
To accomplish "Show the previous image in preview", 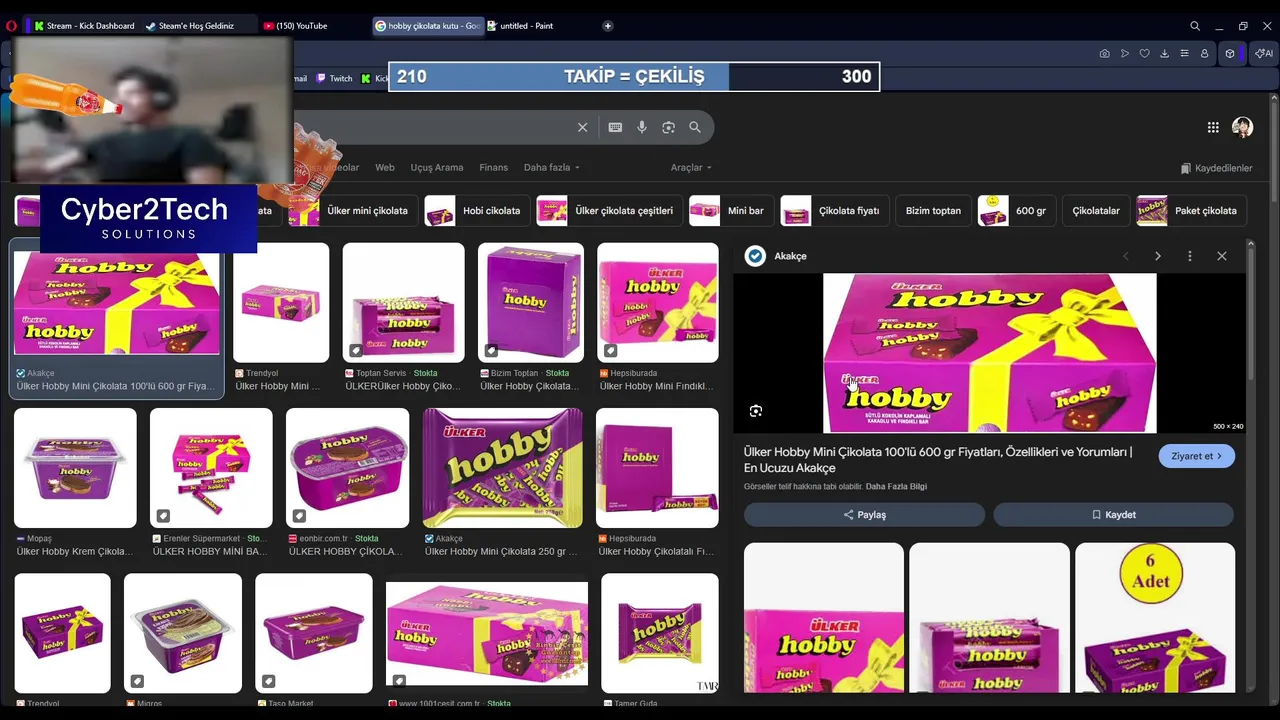I will 1126,256.
